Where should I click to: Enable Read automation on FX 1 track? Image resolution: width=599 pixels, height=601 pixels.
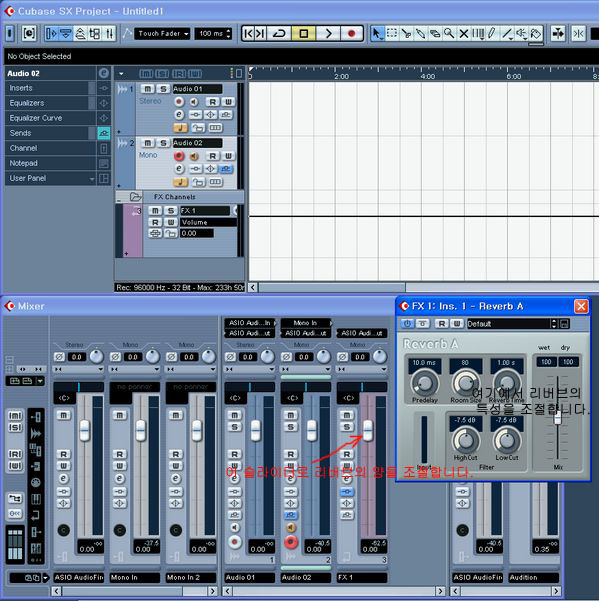click(155, 222)
